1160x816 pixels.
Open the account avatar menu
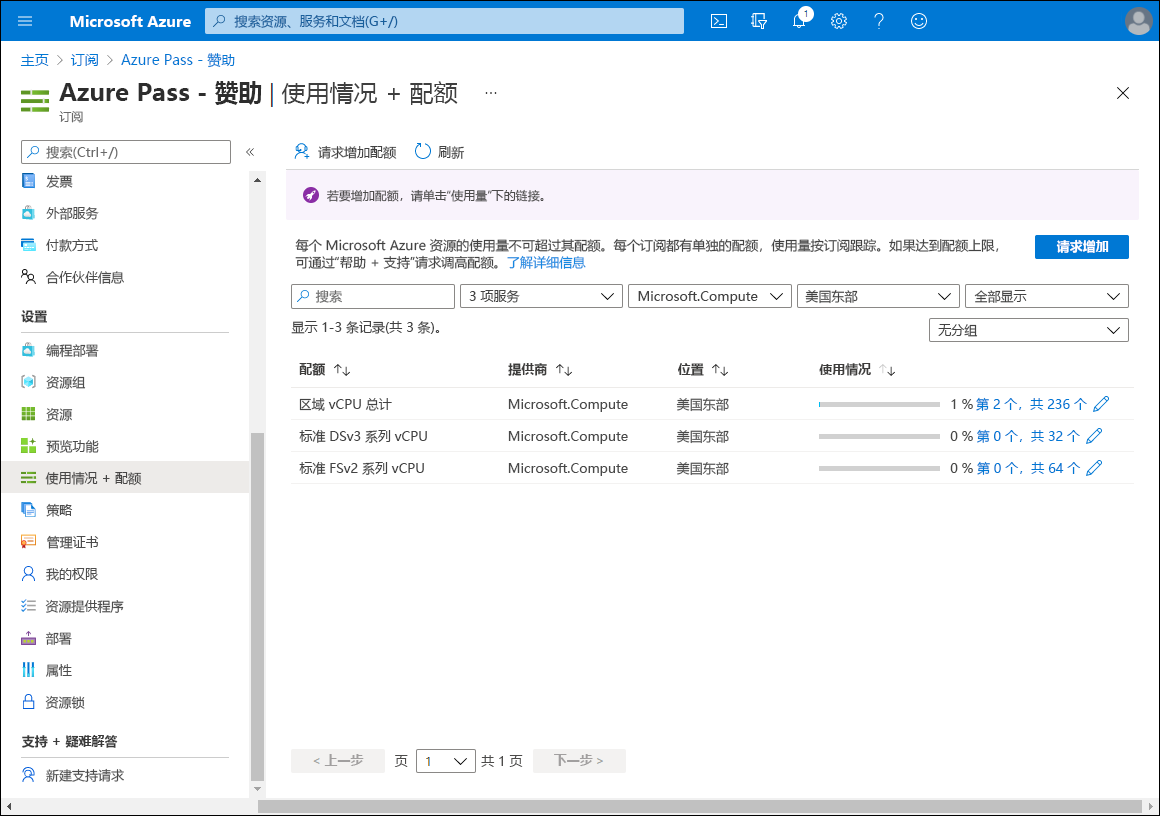[x=1139, y=21]
